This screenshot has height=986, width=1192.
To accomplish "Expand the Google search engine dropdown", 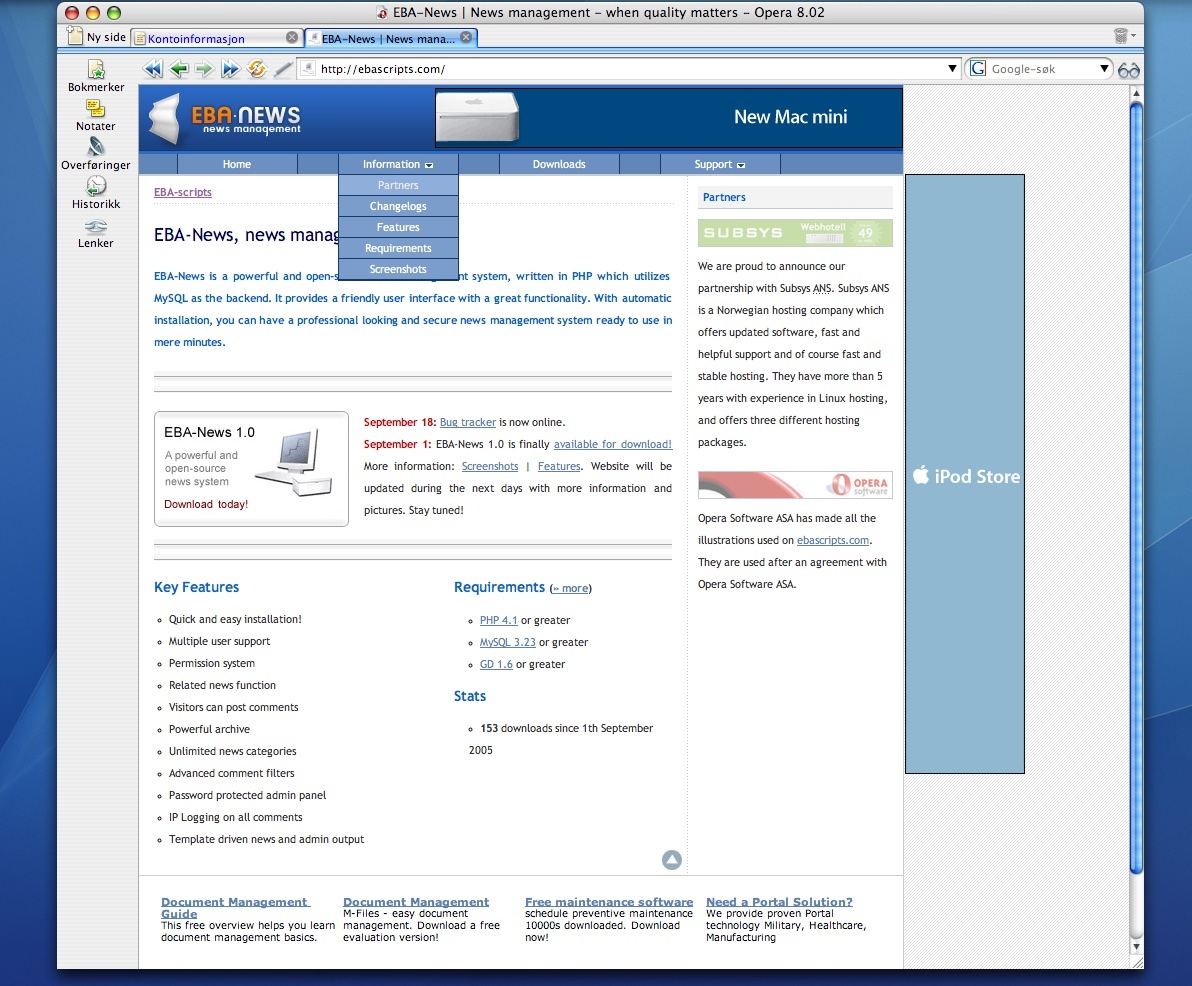I will pos(1105,68).
